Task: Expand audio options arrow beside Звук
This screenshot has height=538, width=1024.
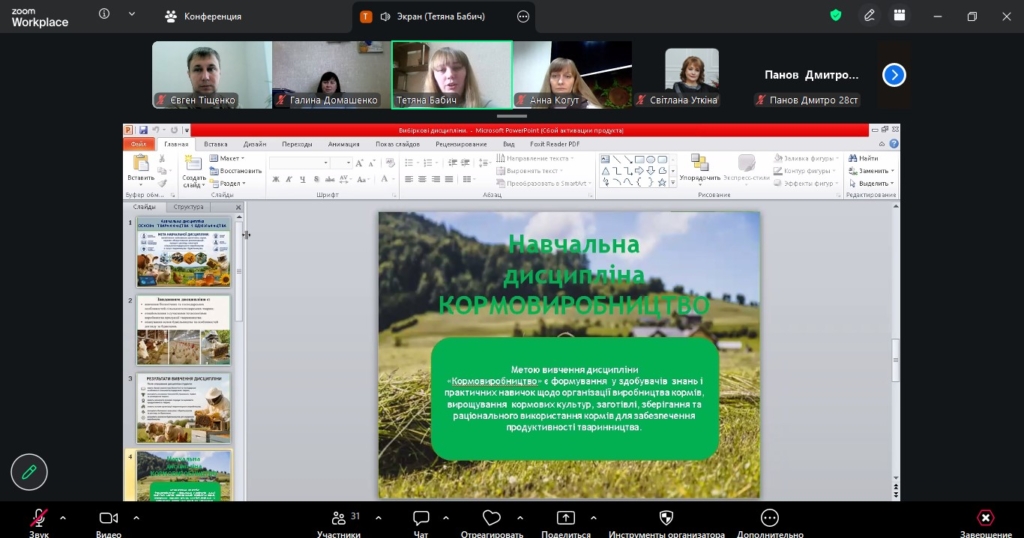Action: pyautogui.click(x=63, y=518)
